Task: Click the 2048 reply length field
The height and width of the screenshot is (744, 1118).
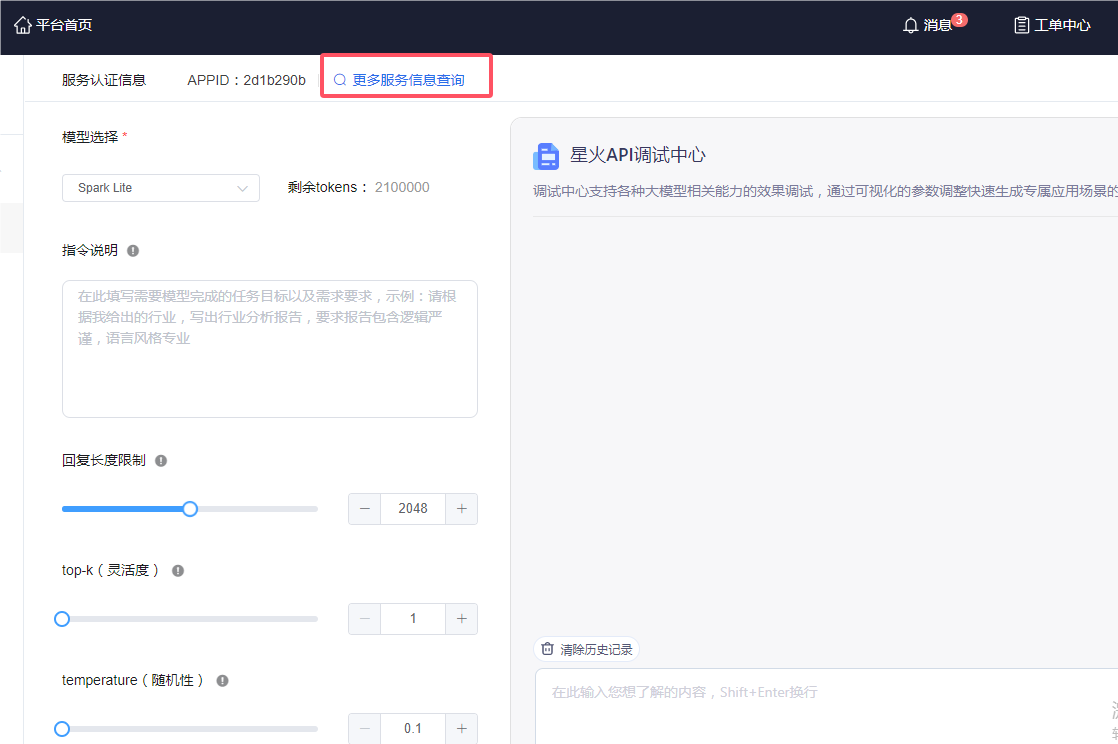Action: (413, 509)
